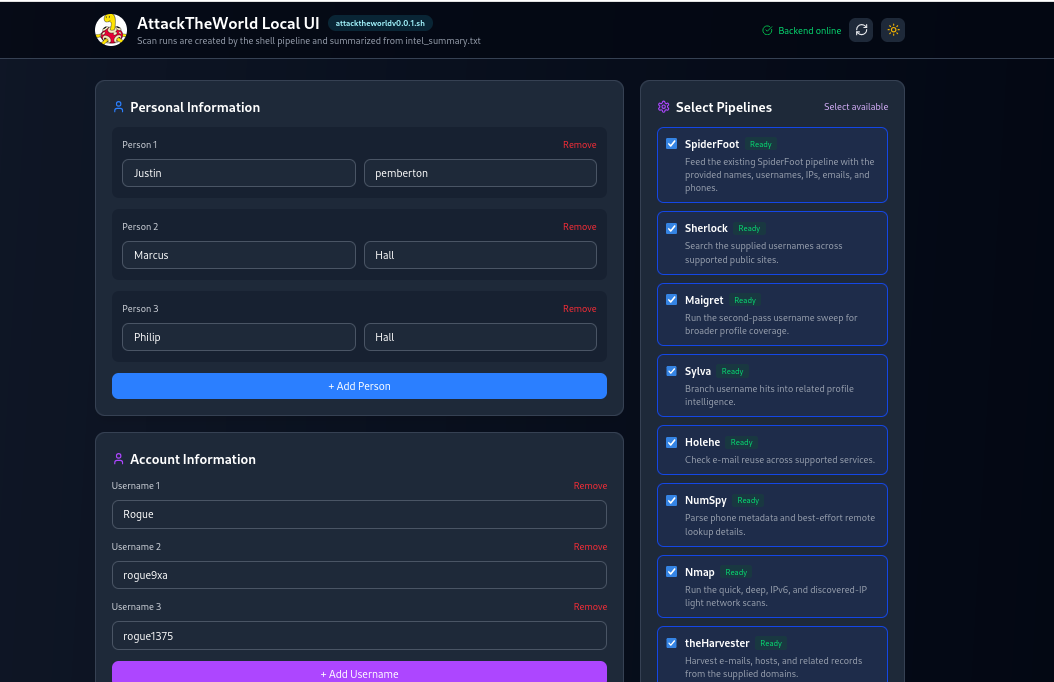This screenshot has width=1054, height=682.
Task: Click the Username 2 label
Action: click(136, 547)
